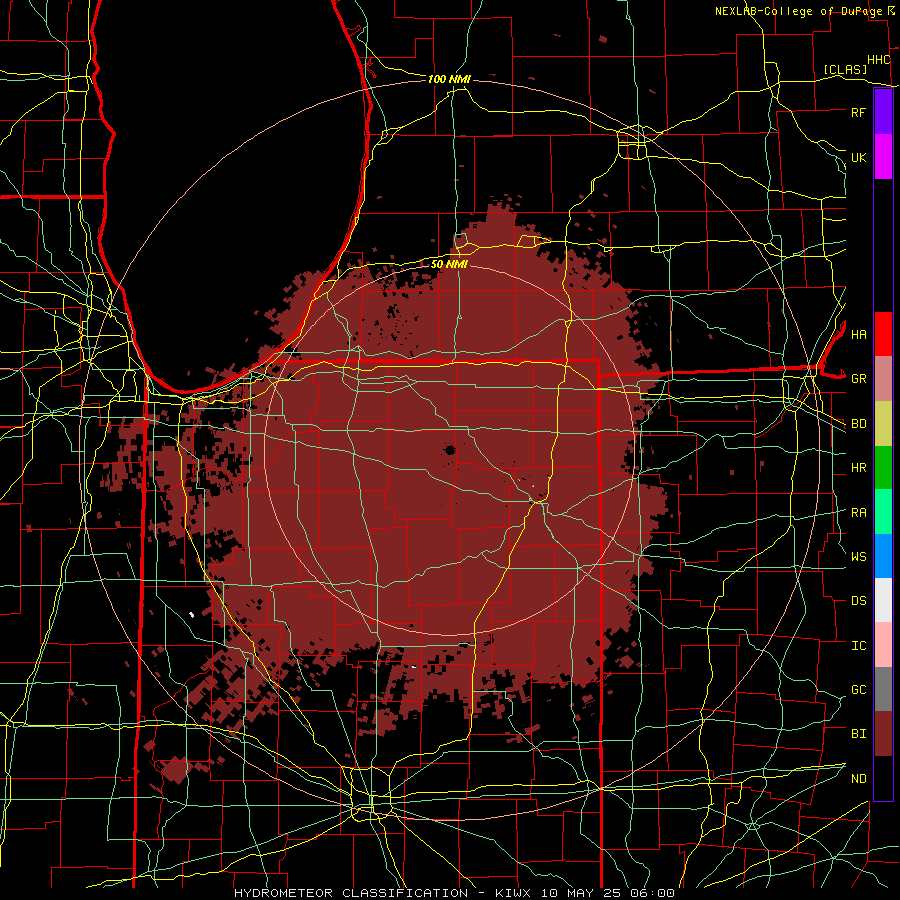Click the '[CLAS]' label above legend
This screenshot has width=900, height=900.
point(844,70)
